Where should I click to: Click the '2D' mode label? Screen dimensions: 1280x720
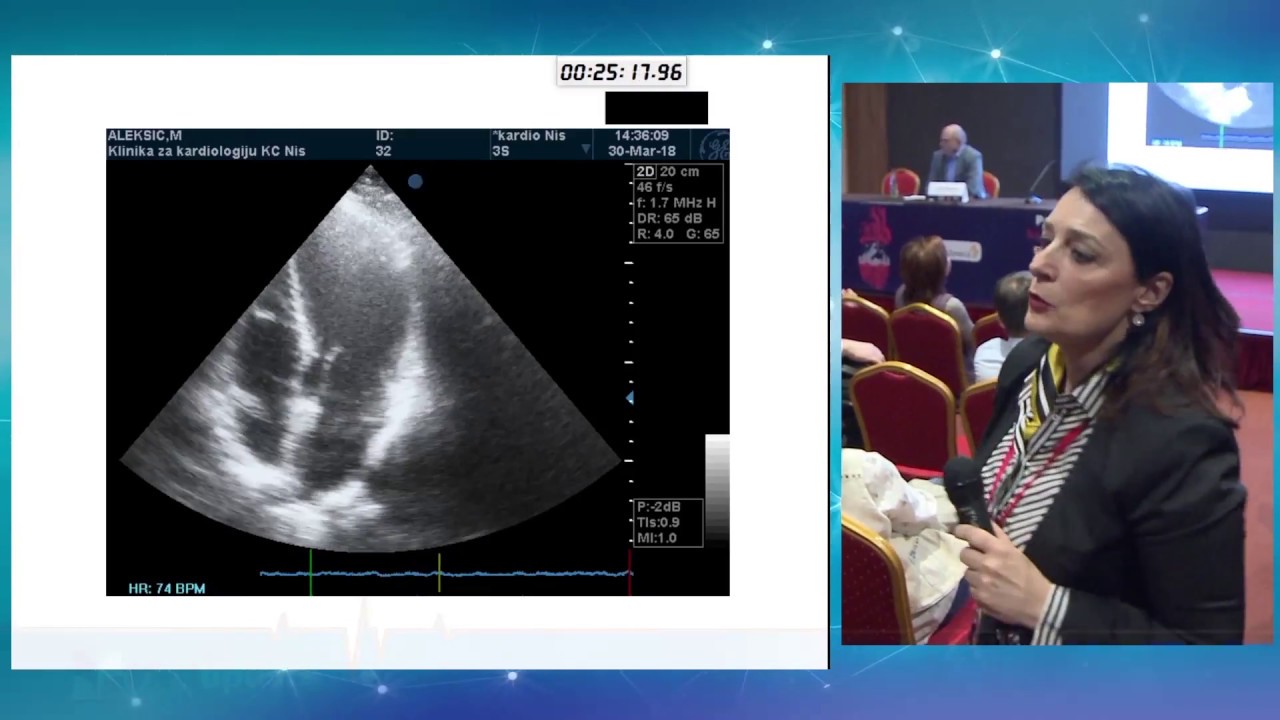point(646,172)
